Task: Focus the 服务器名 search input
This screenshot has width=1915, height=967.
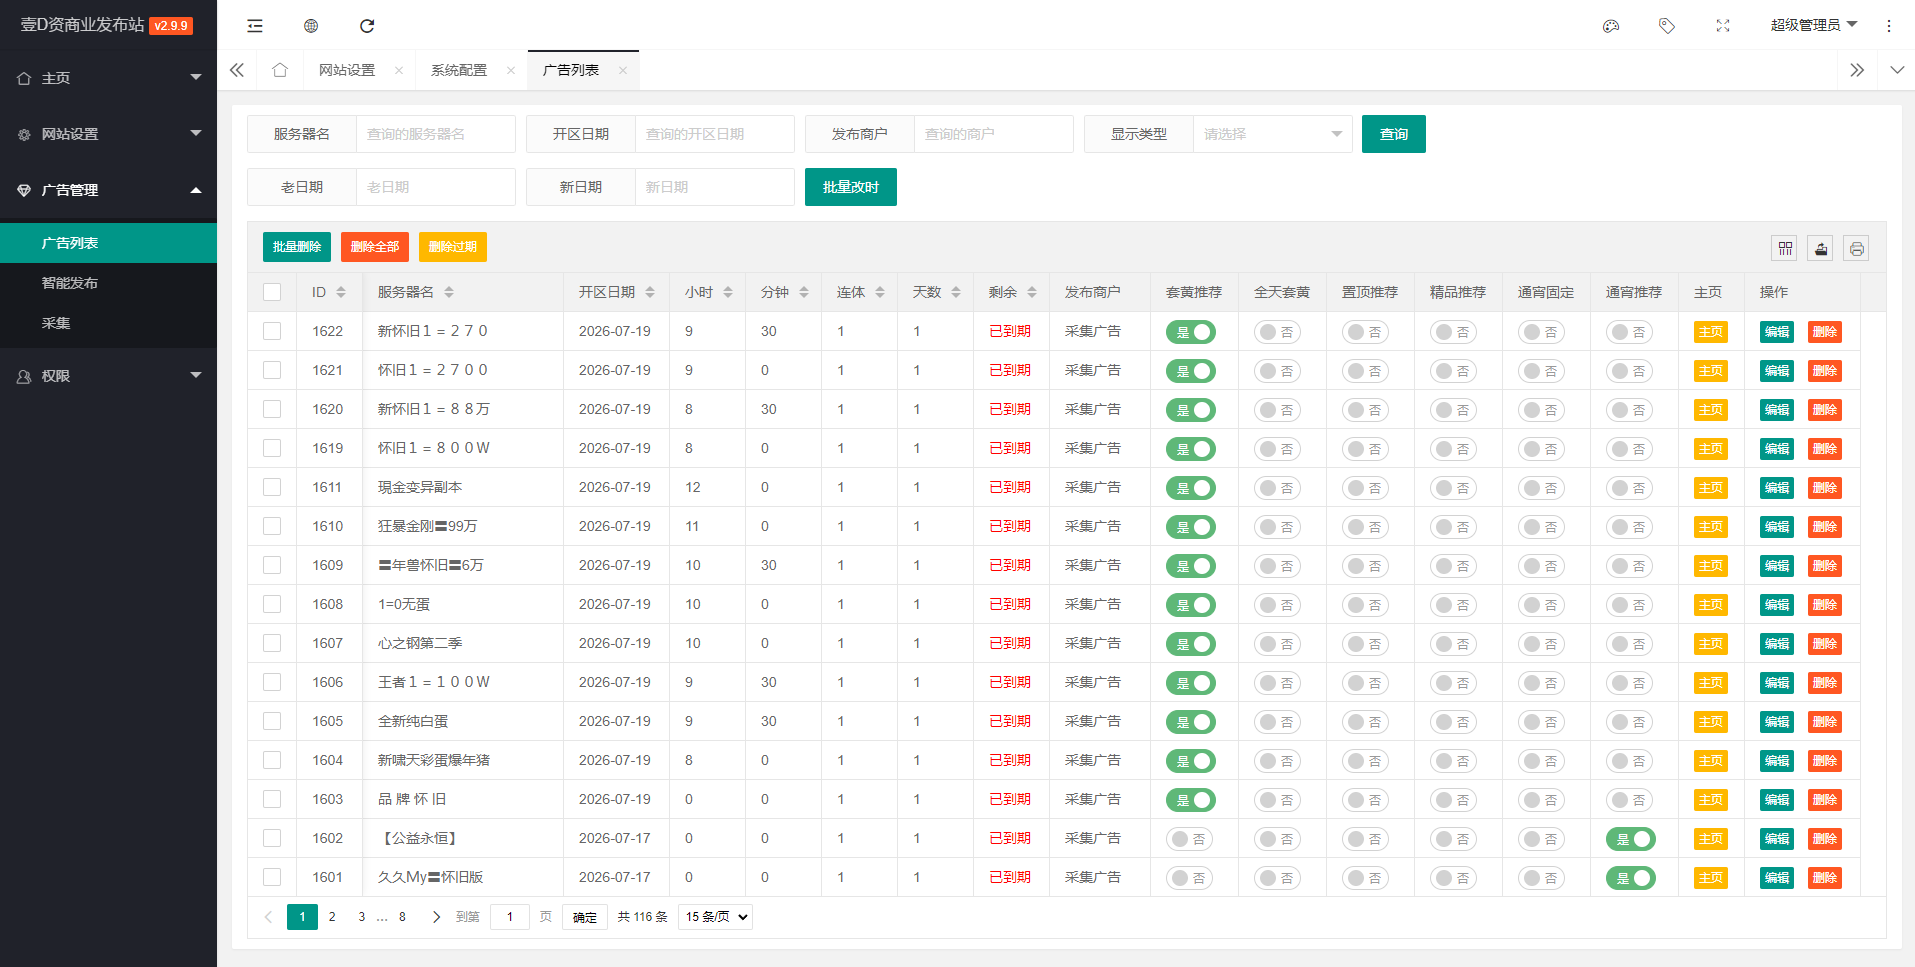Action: tap(435, 134)
